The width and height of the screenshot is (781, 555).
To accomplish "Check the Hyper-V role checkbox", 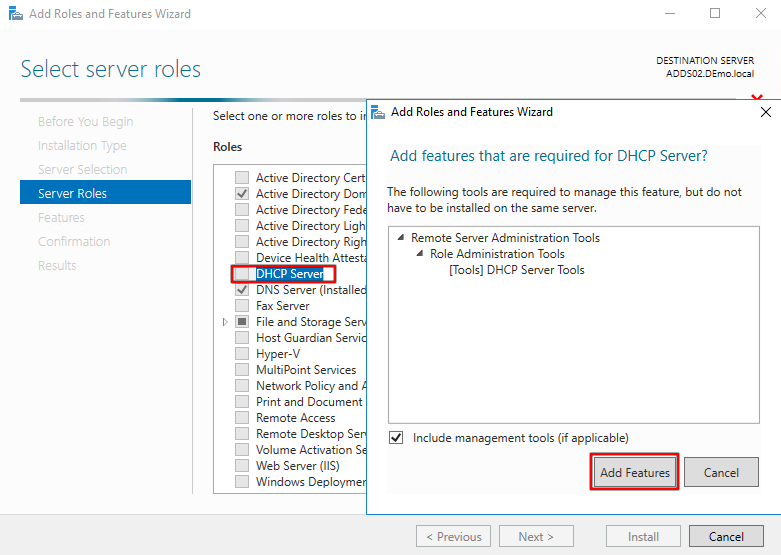I will click(x=242, y=354).
